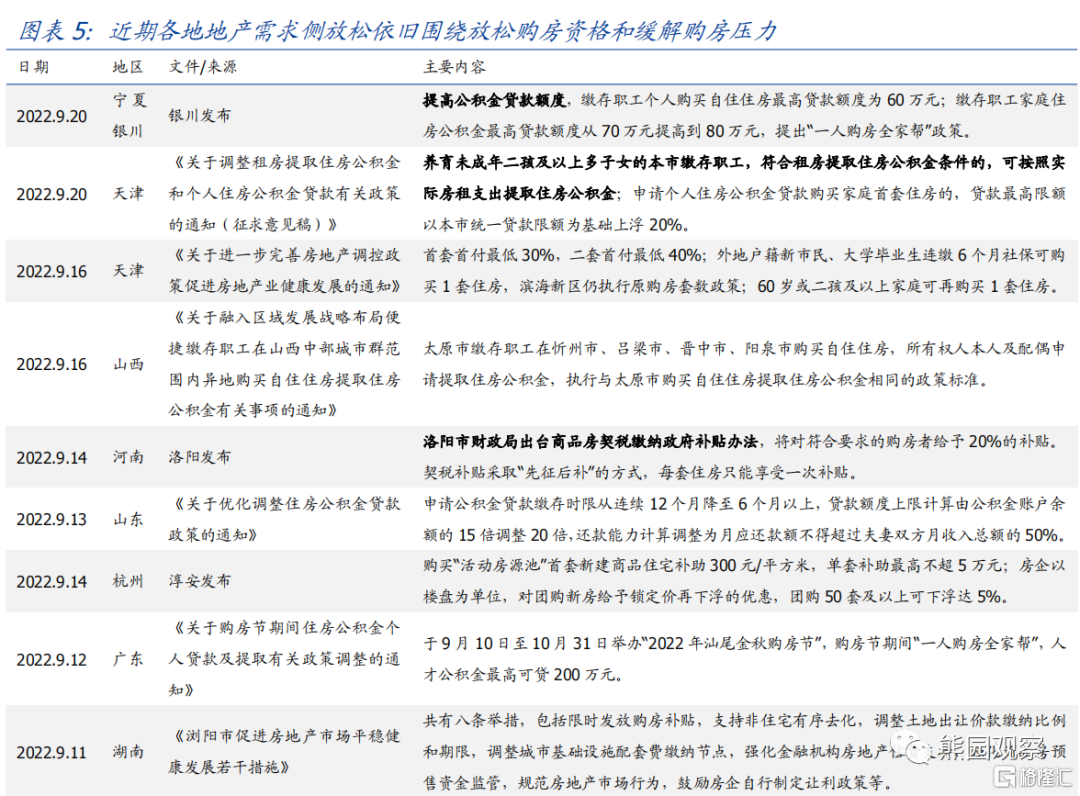The height and width of the screenshot is (796, 1080).
Task: Click the 主要内容 column header
Action: [454, 67]
